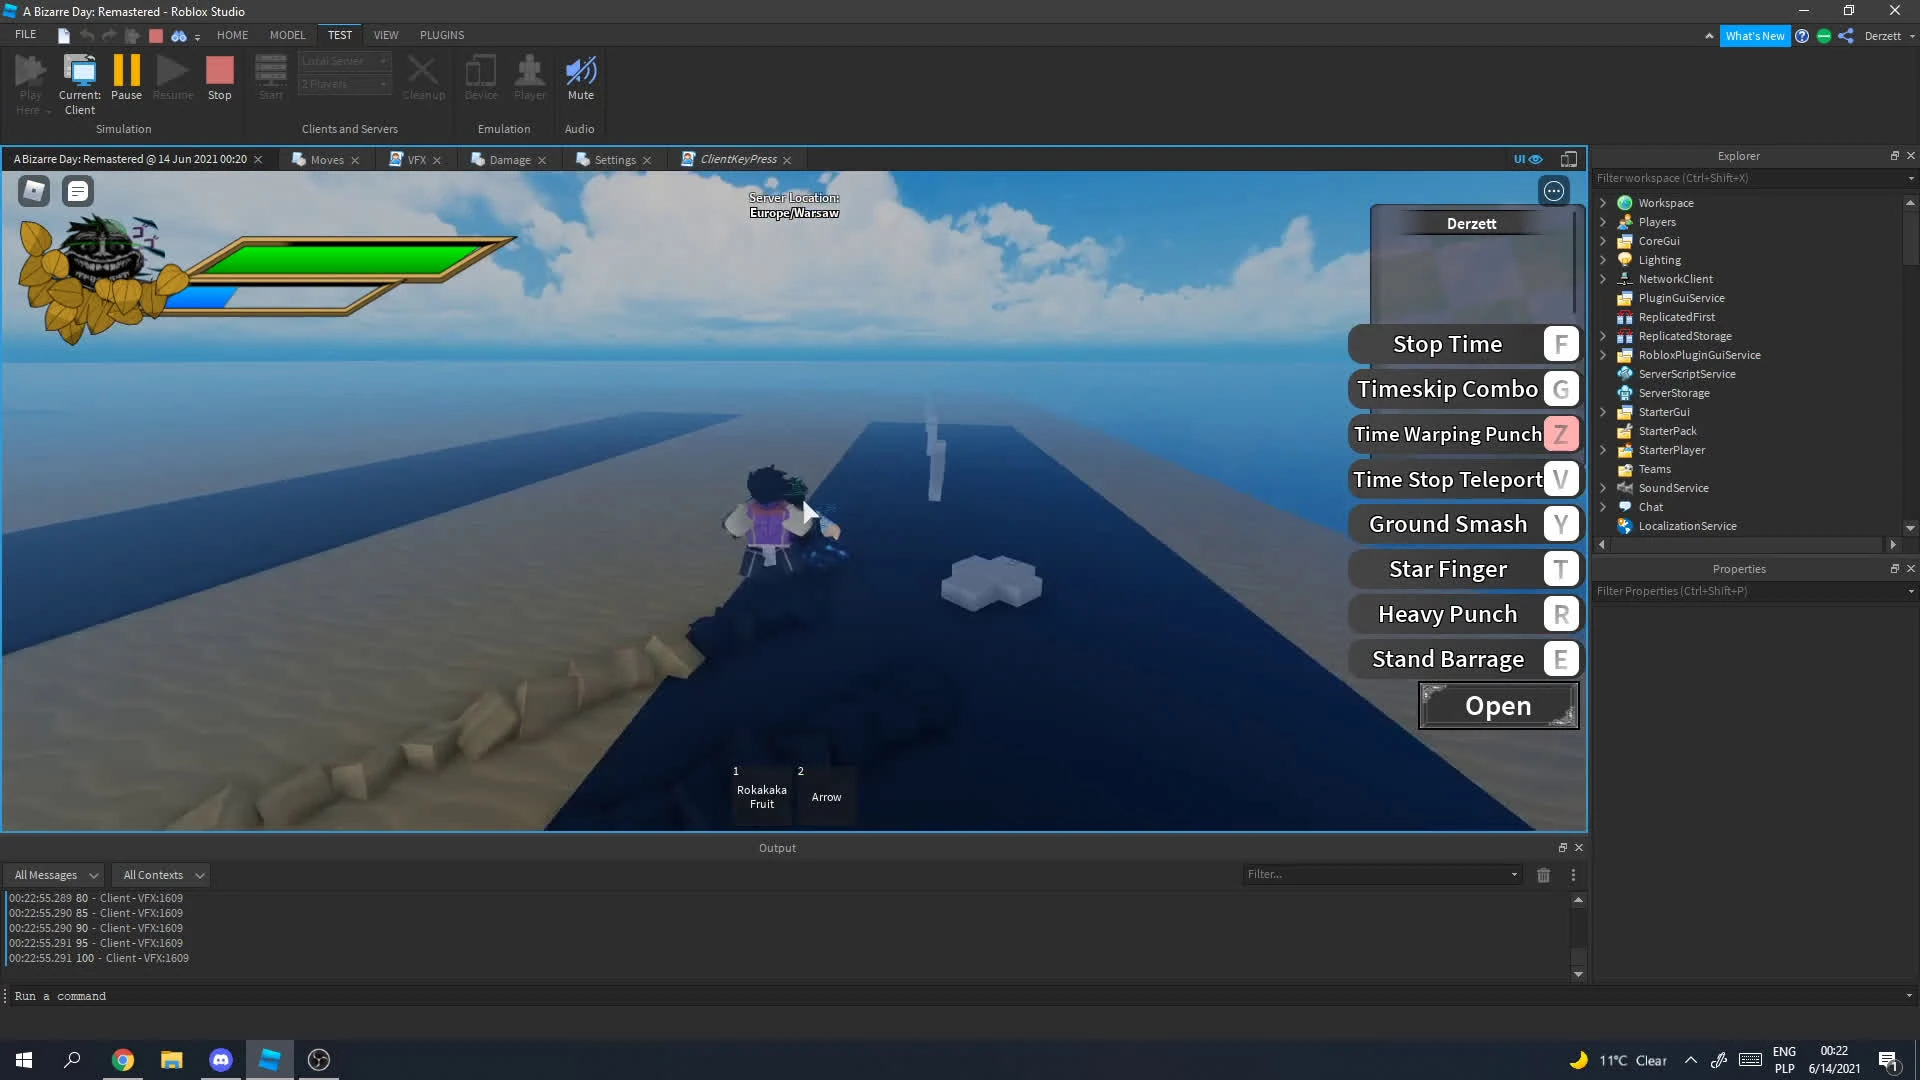Screen dimensions: 1920x1080
Task: Clear the Output log with the trash icon
Action: pyautogui.click(x=1543, y=875)
